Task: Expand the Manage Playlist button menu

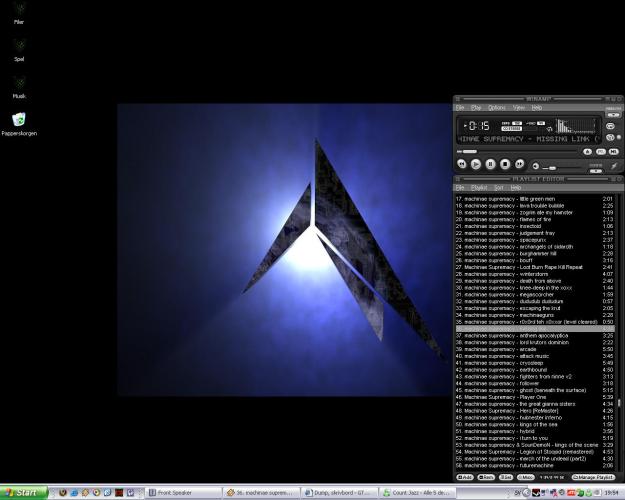Action: coord(592,477)
